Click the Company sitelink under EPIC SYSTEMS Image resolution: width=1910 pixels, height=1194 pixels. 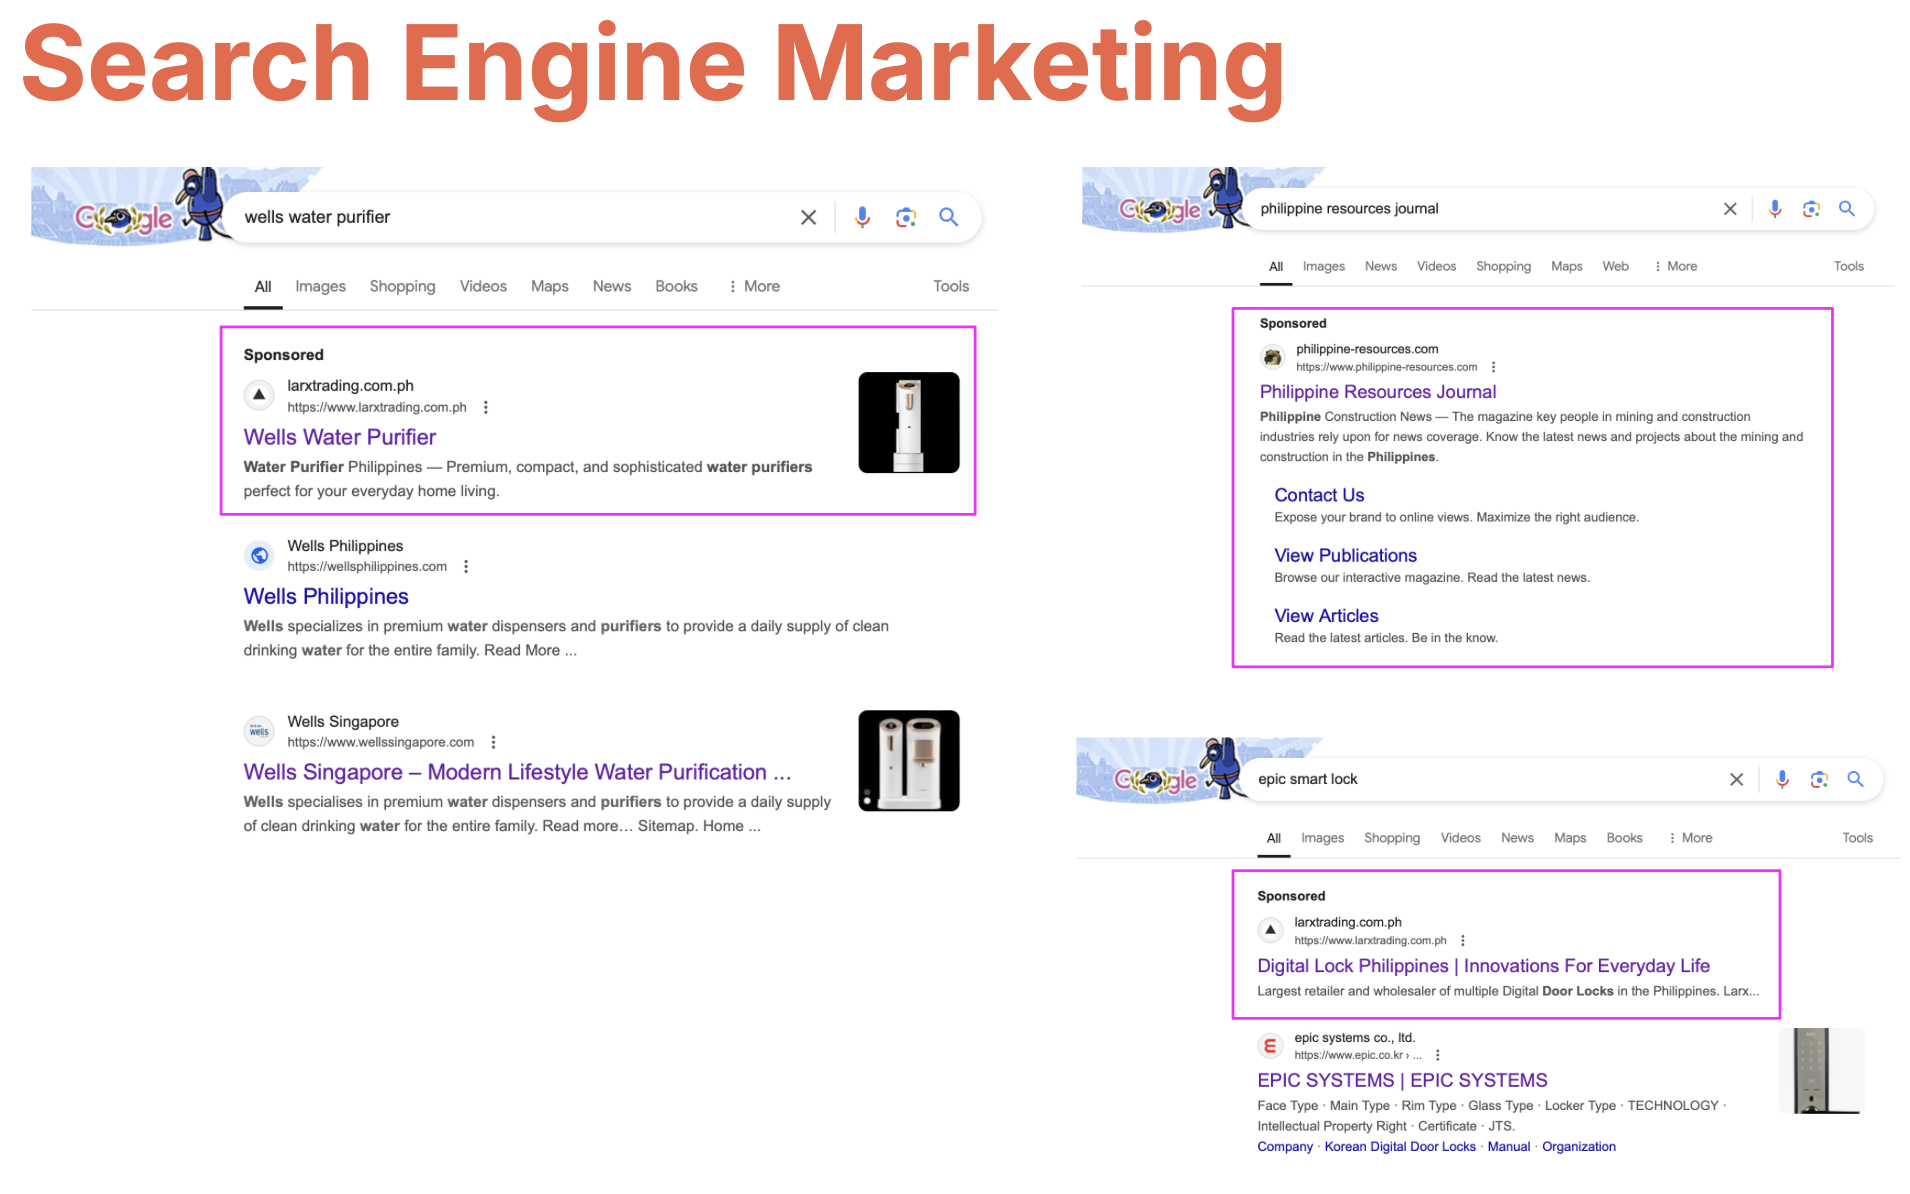1285,1147
